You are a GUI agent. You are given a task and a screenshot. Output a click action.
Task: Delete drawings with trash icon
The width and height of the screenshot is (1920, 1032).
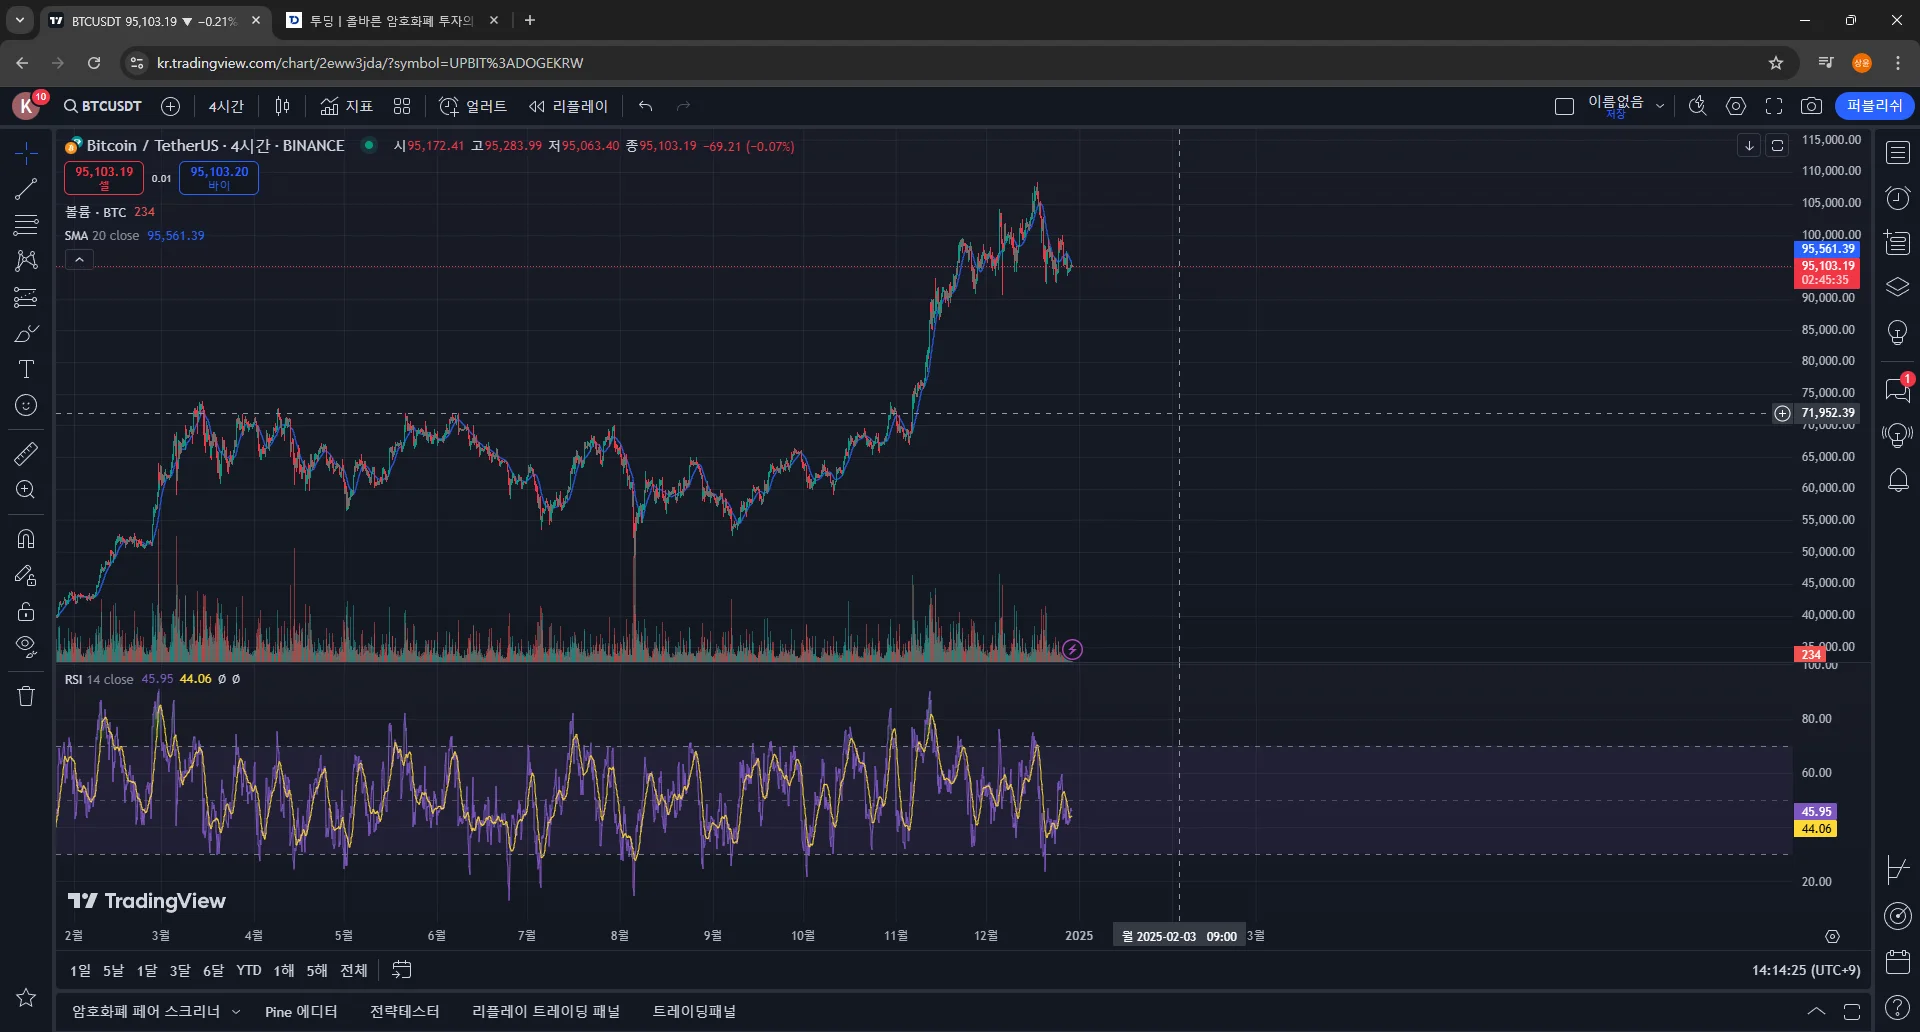point(26,696)
